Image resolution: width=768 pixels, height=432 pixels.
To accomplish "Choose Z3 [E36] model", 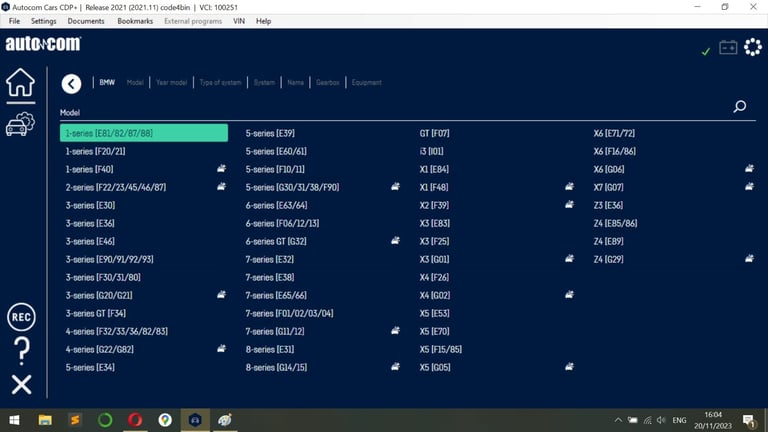I will coord(608,205).
